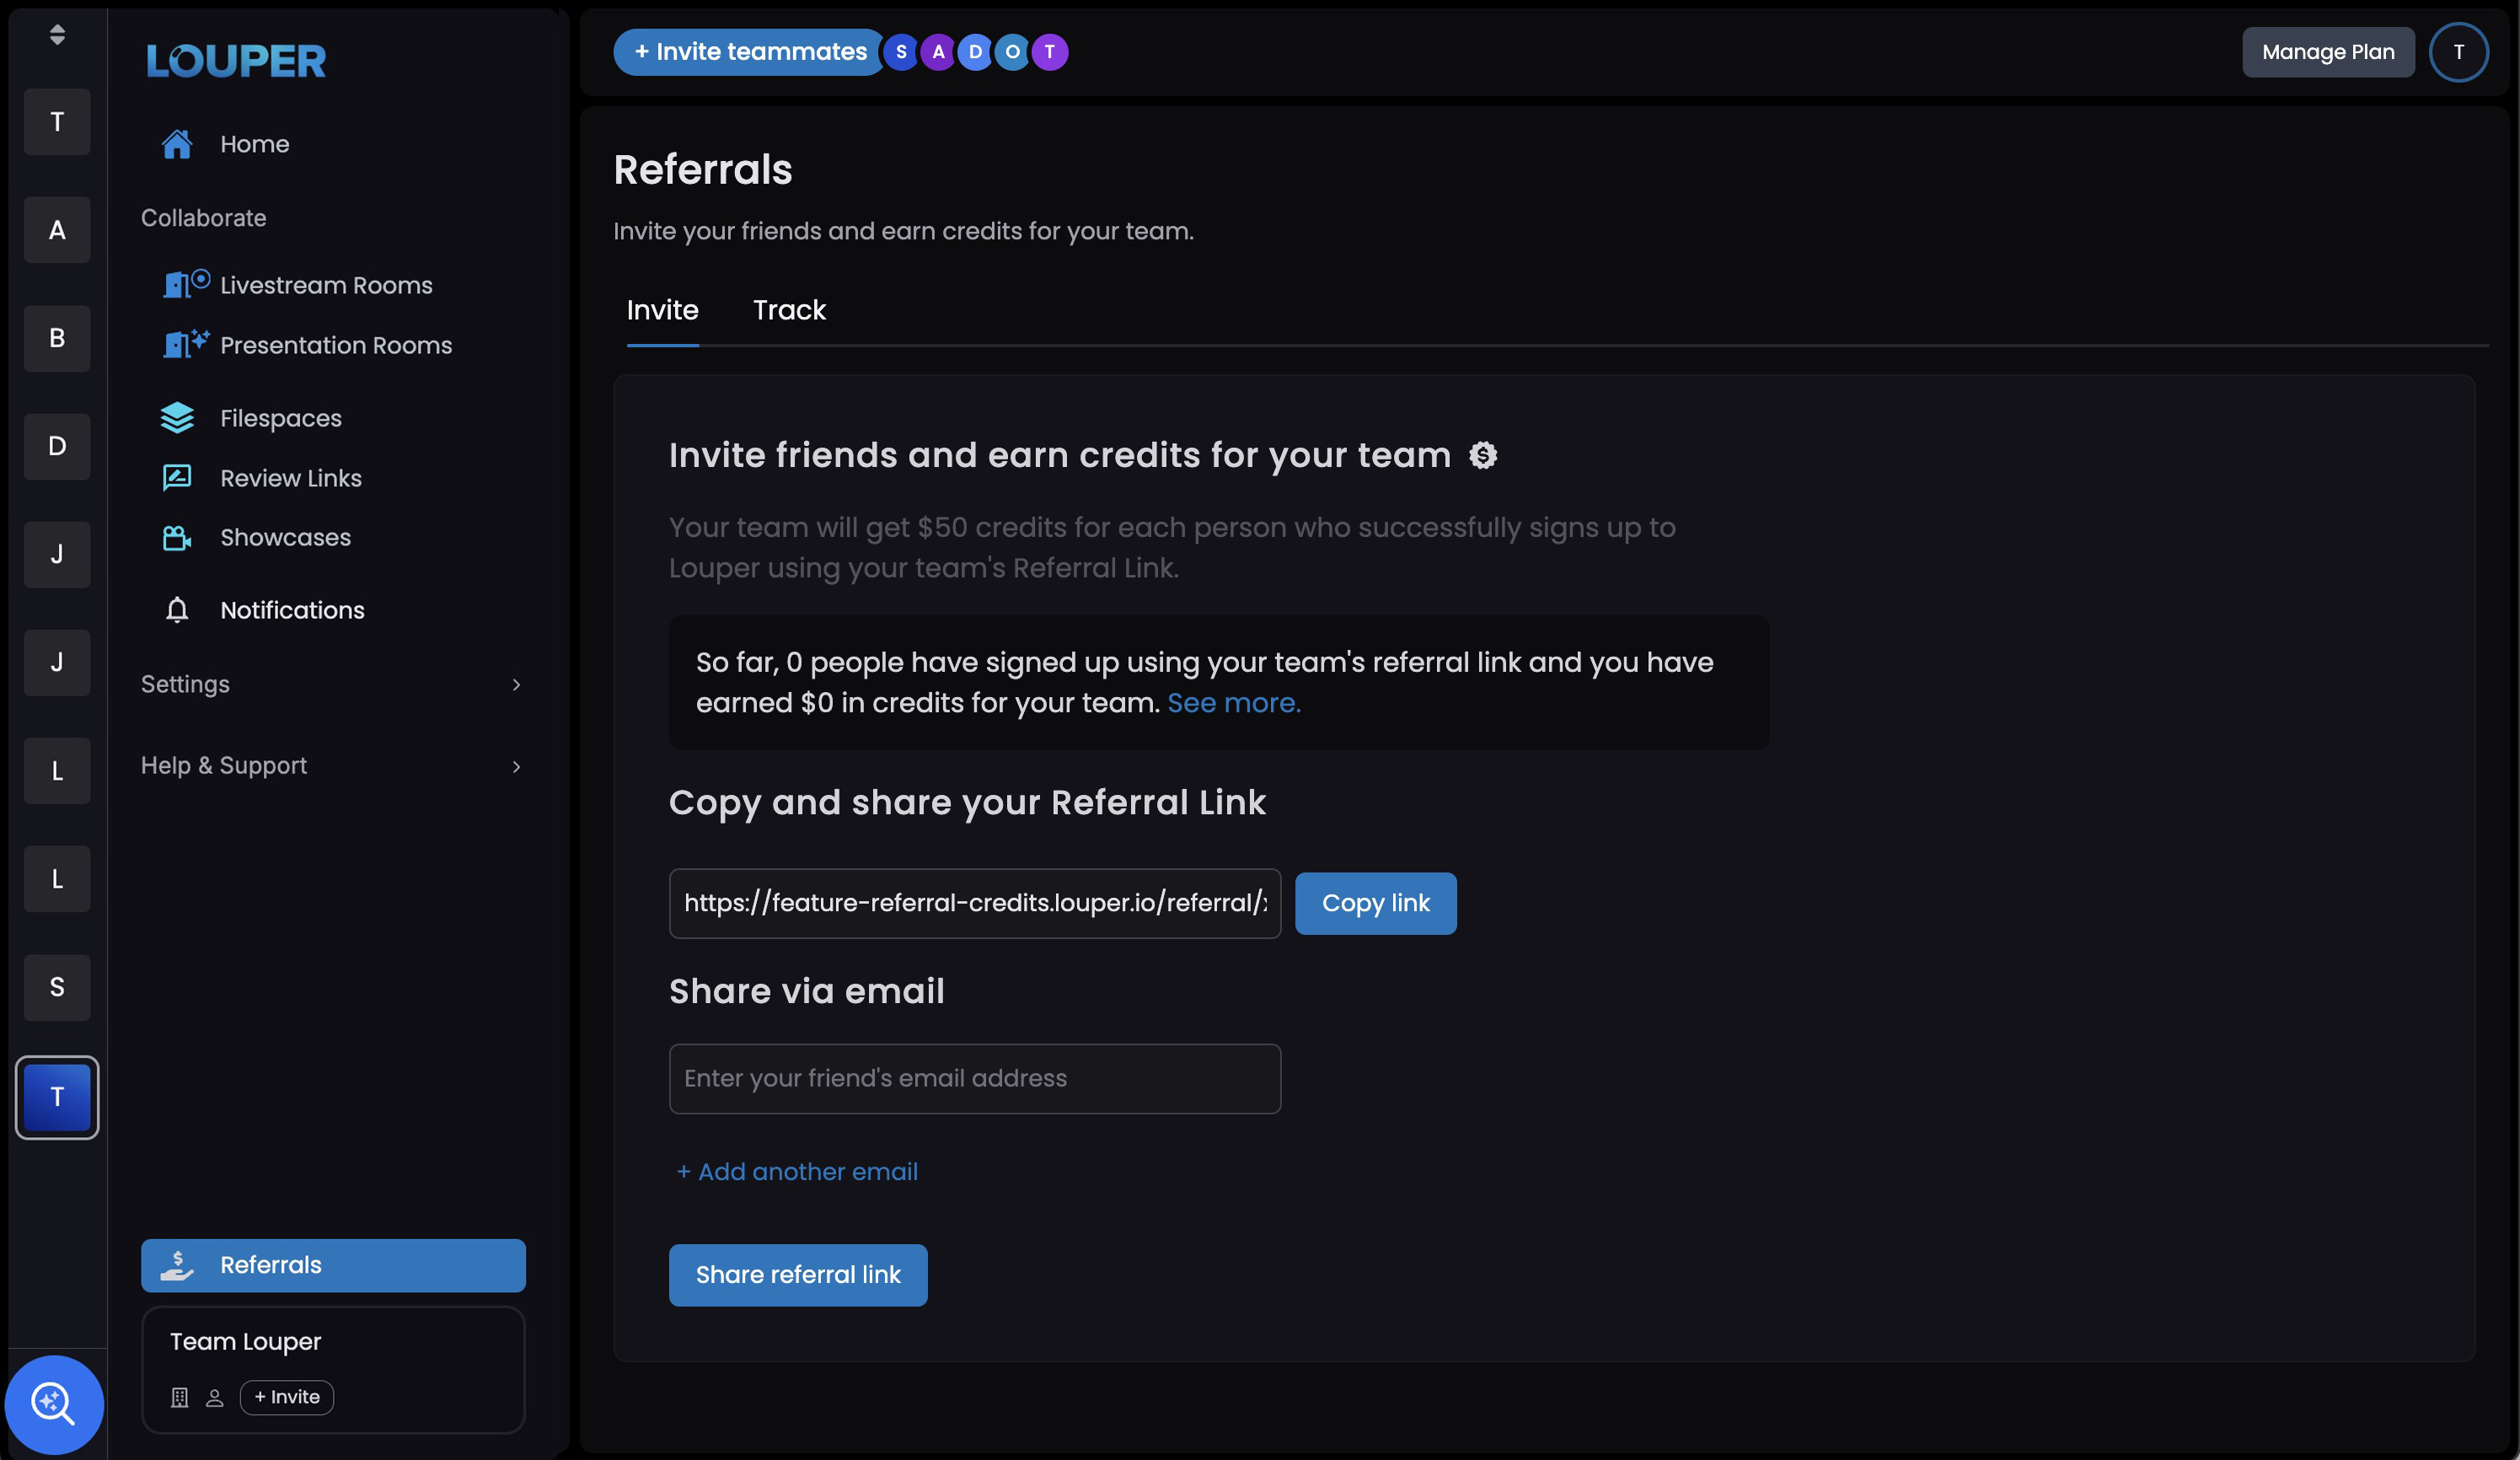Switch to the Track tab
2520x1460 pixels.
click(789, 310)
